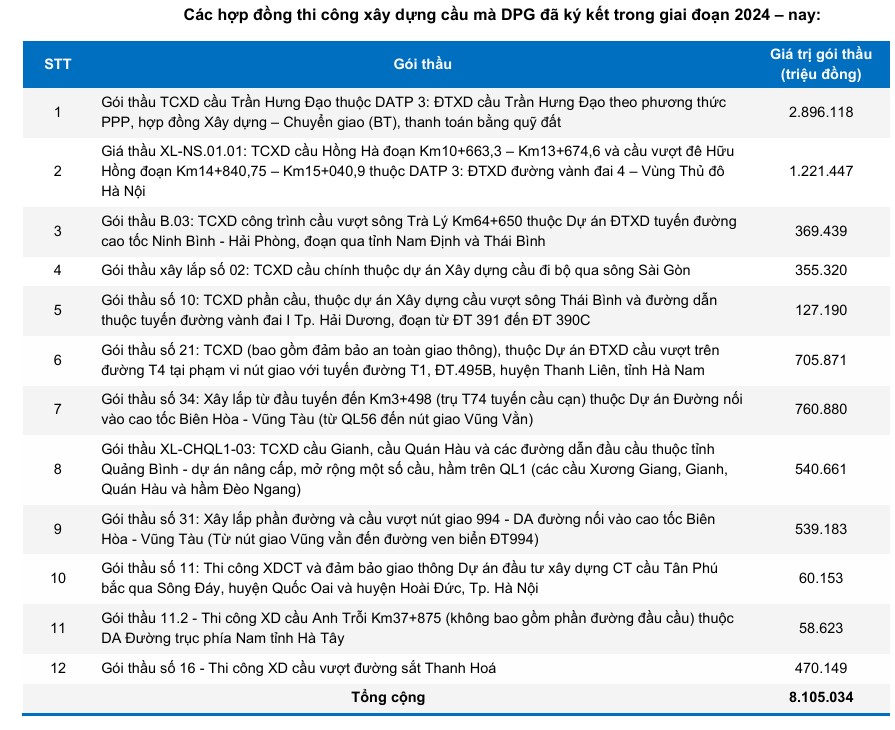Select the Gói thầu số 34 description text
The width and height of the screenshot is (895, 730).
pyautogui.click(x=419, y=408)
